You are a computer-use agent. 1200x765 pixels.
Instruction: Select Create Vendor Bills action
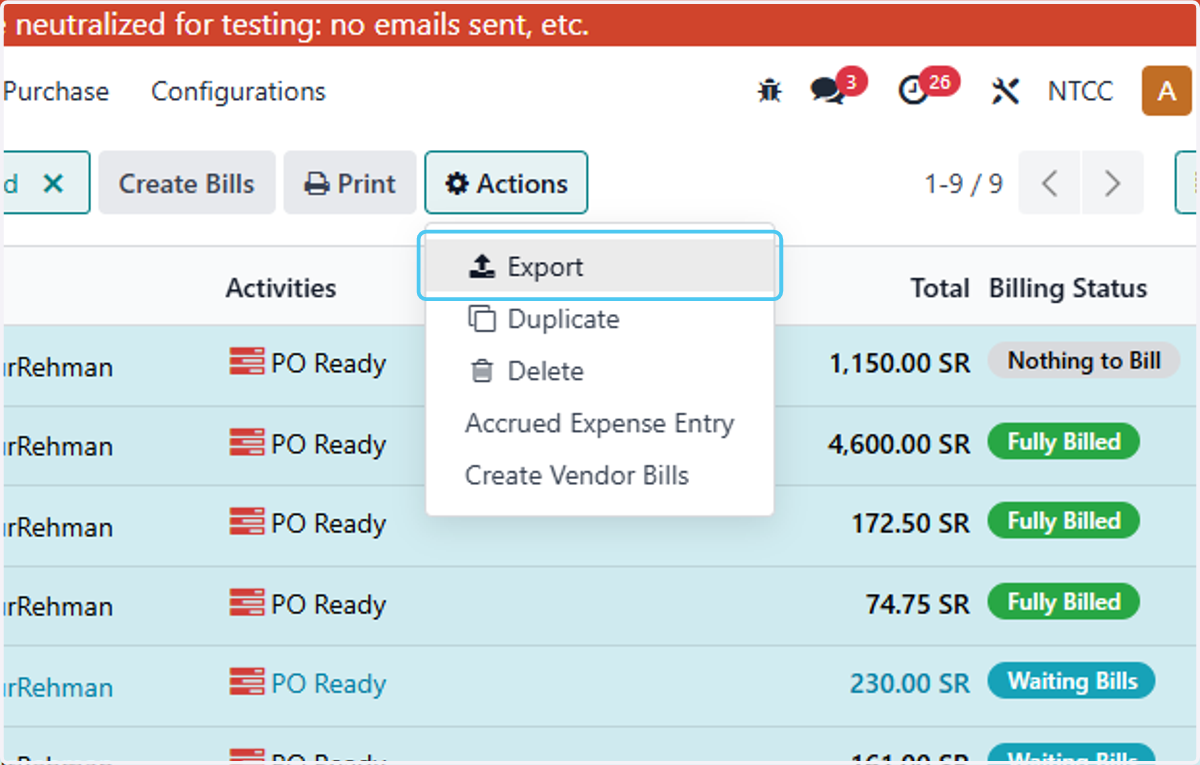(600, 475)
